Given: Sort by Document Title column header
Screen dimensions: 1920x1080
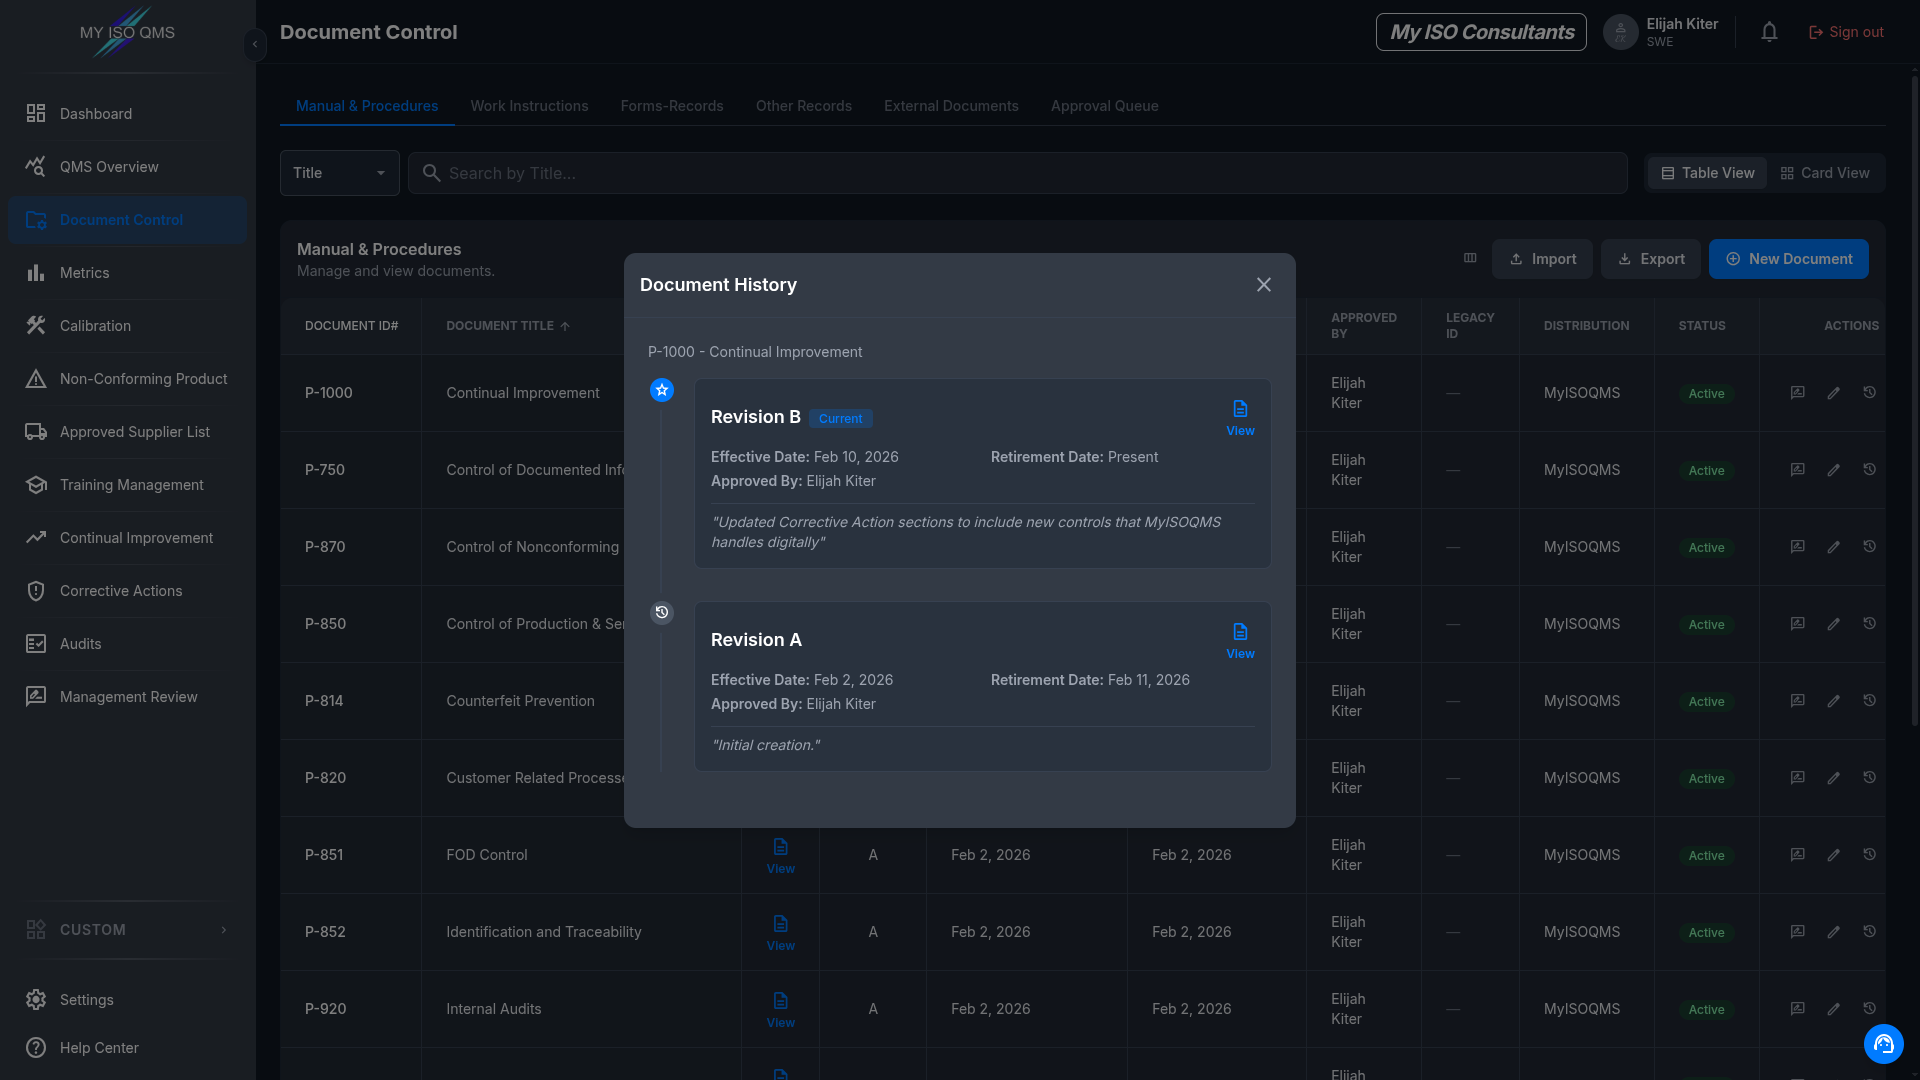Looking at the screenshot, I should [508, 326].
